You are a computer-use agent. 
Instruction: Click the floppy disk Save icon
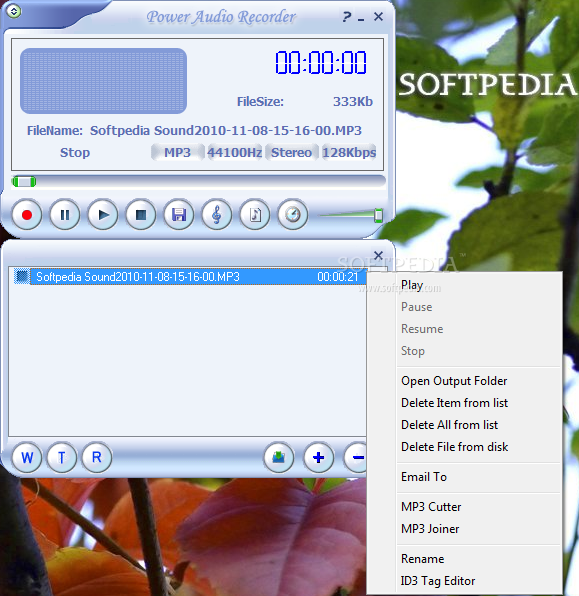pos(179,215)
